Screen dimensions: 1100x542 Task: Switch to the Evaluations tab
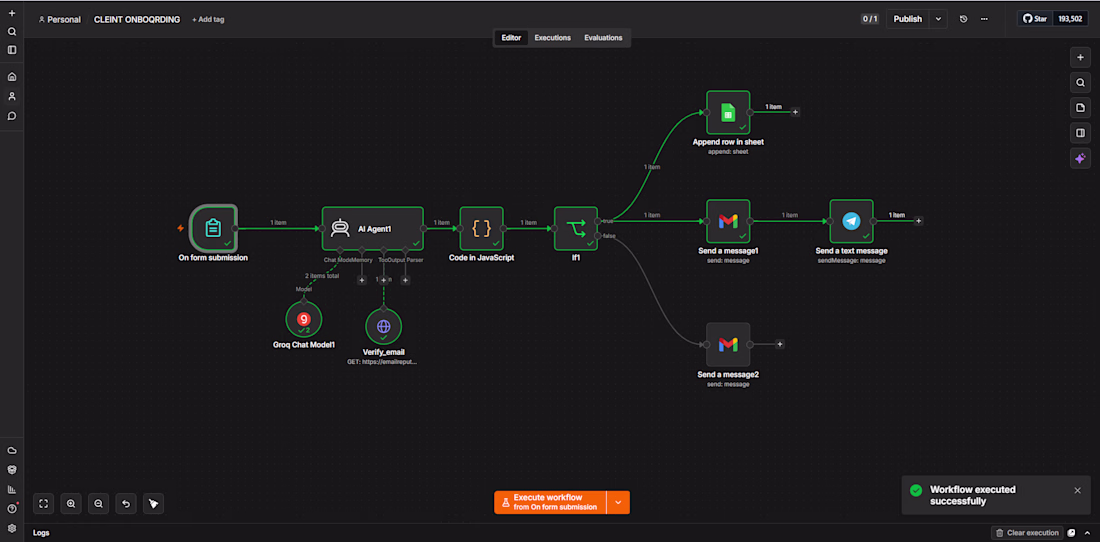(x=603, y=38)
